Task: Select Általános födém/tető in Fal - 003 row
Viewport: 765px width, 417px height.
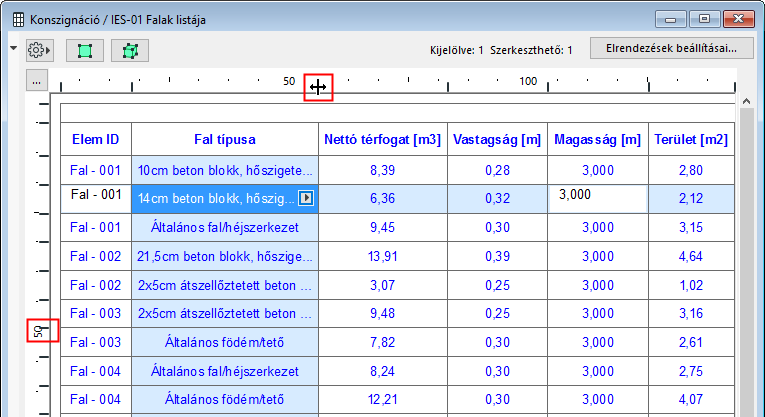Action: 225,342
